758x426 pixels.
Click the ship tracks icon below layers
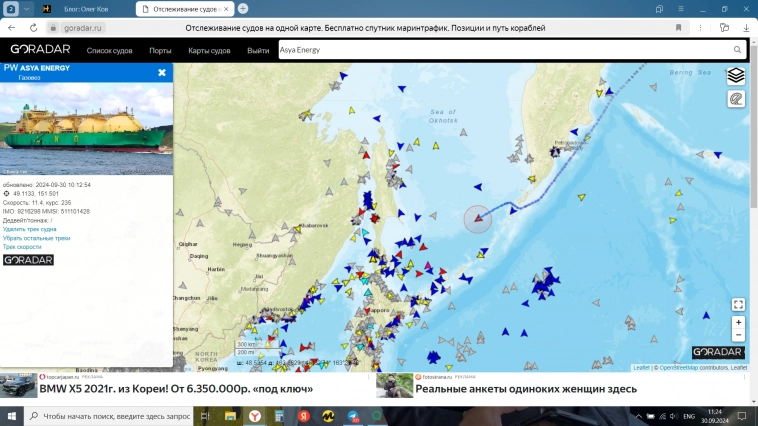point(736,98)
